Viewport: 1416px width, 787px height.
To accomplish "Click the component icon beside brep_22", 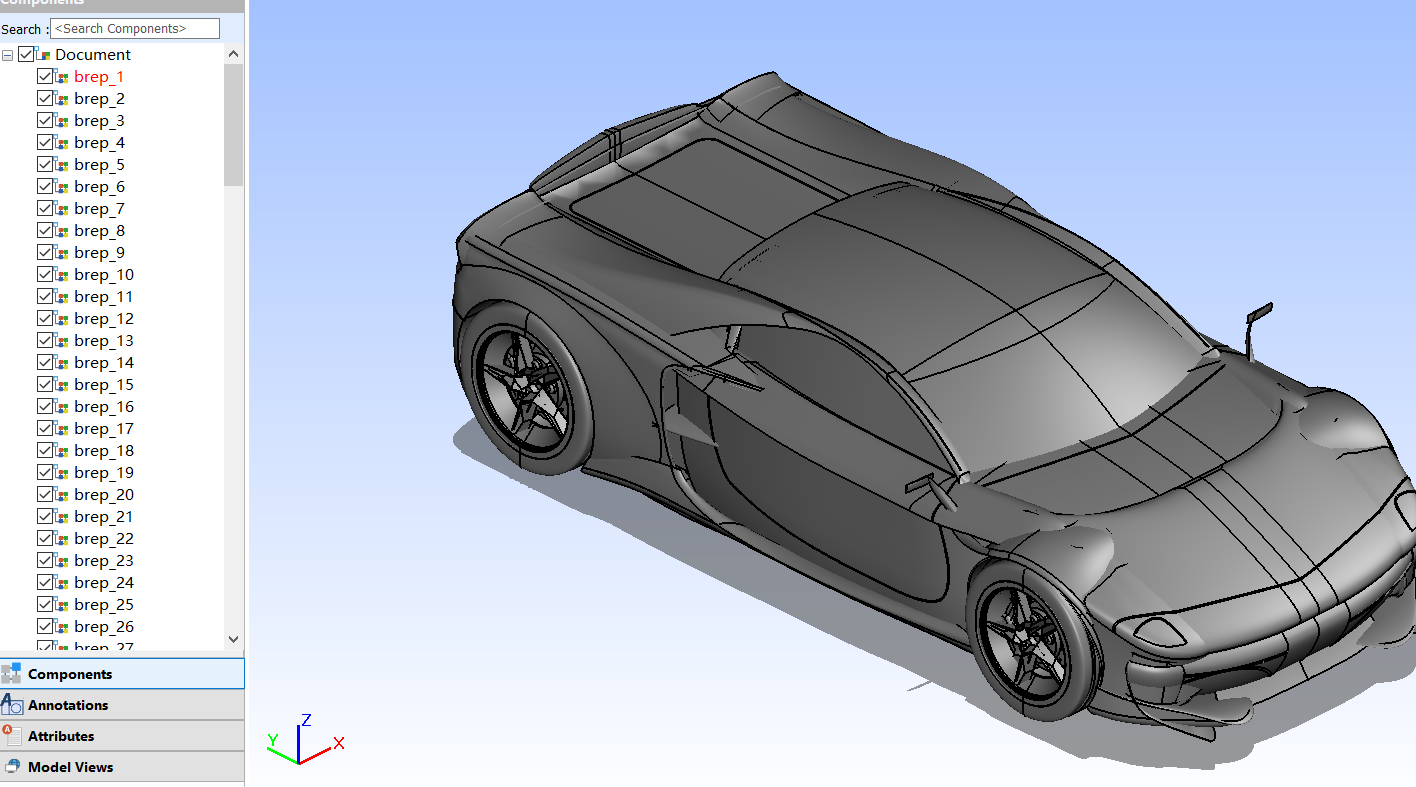I will pyautogui.click(x=62, y=538).
